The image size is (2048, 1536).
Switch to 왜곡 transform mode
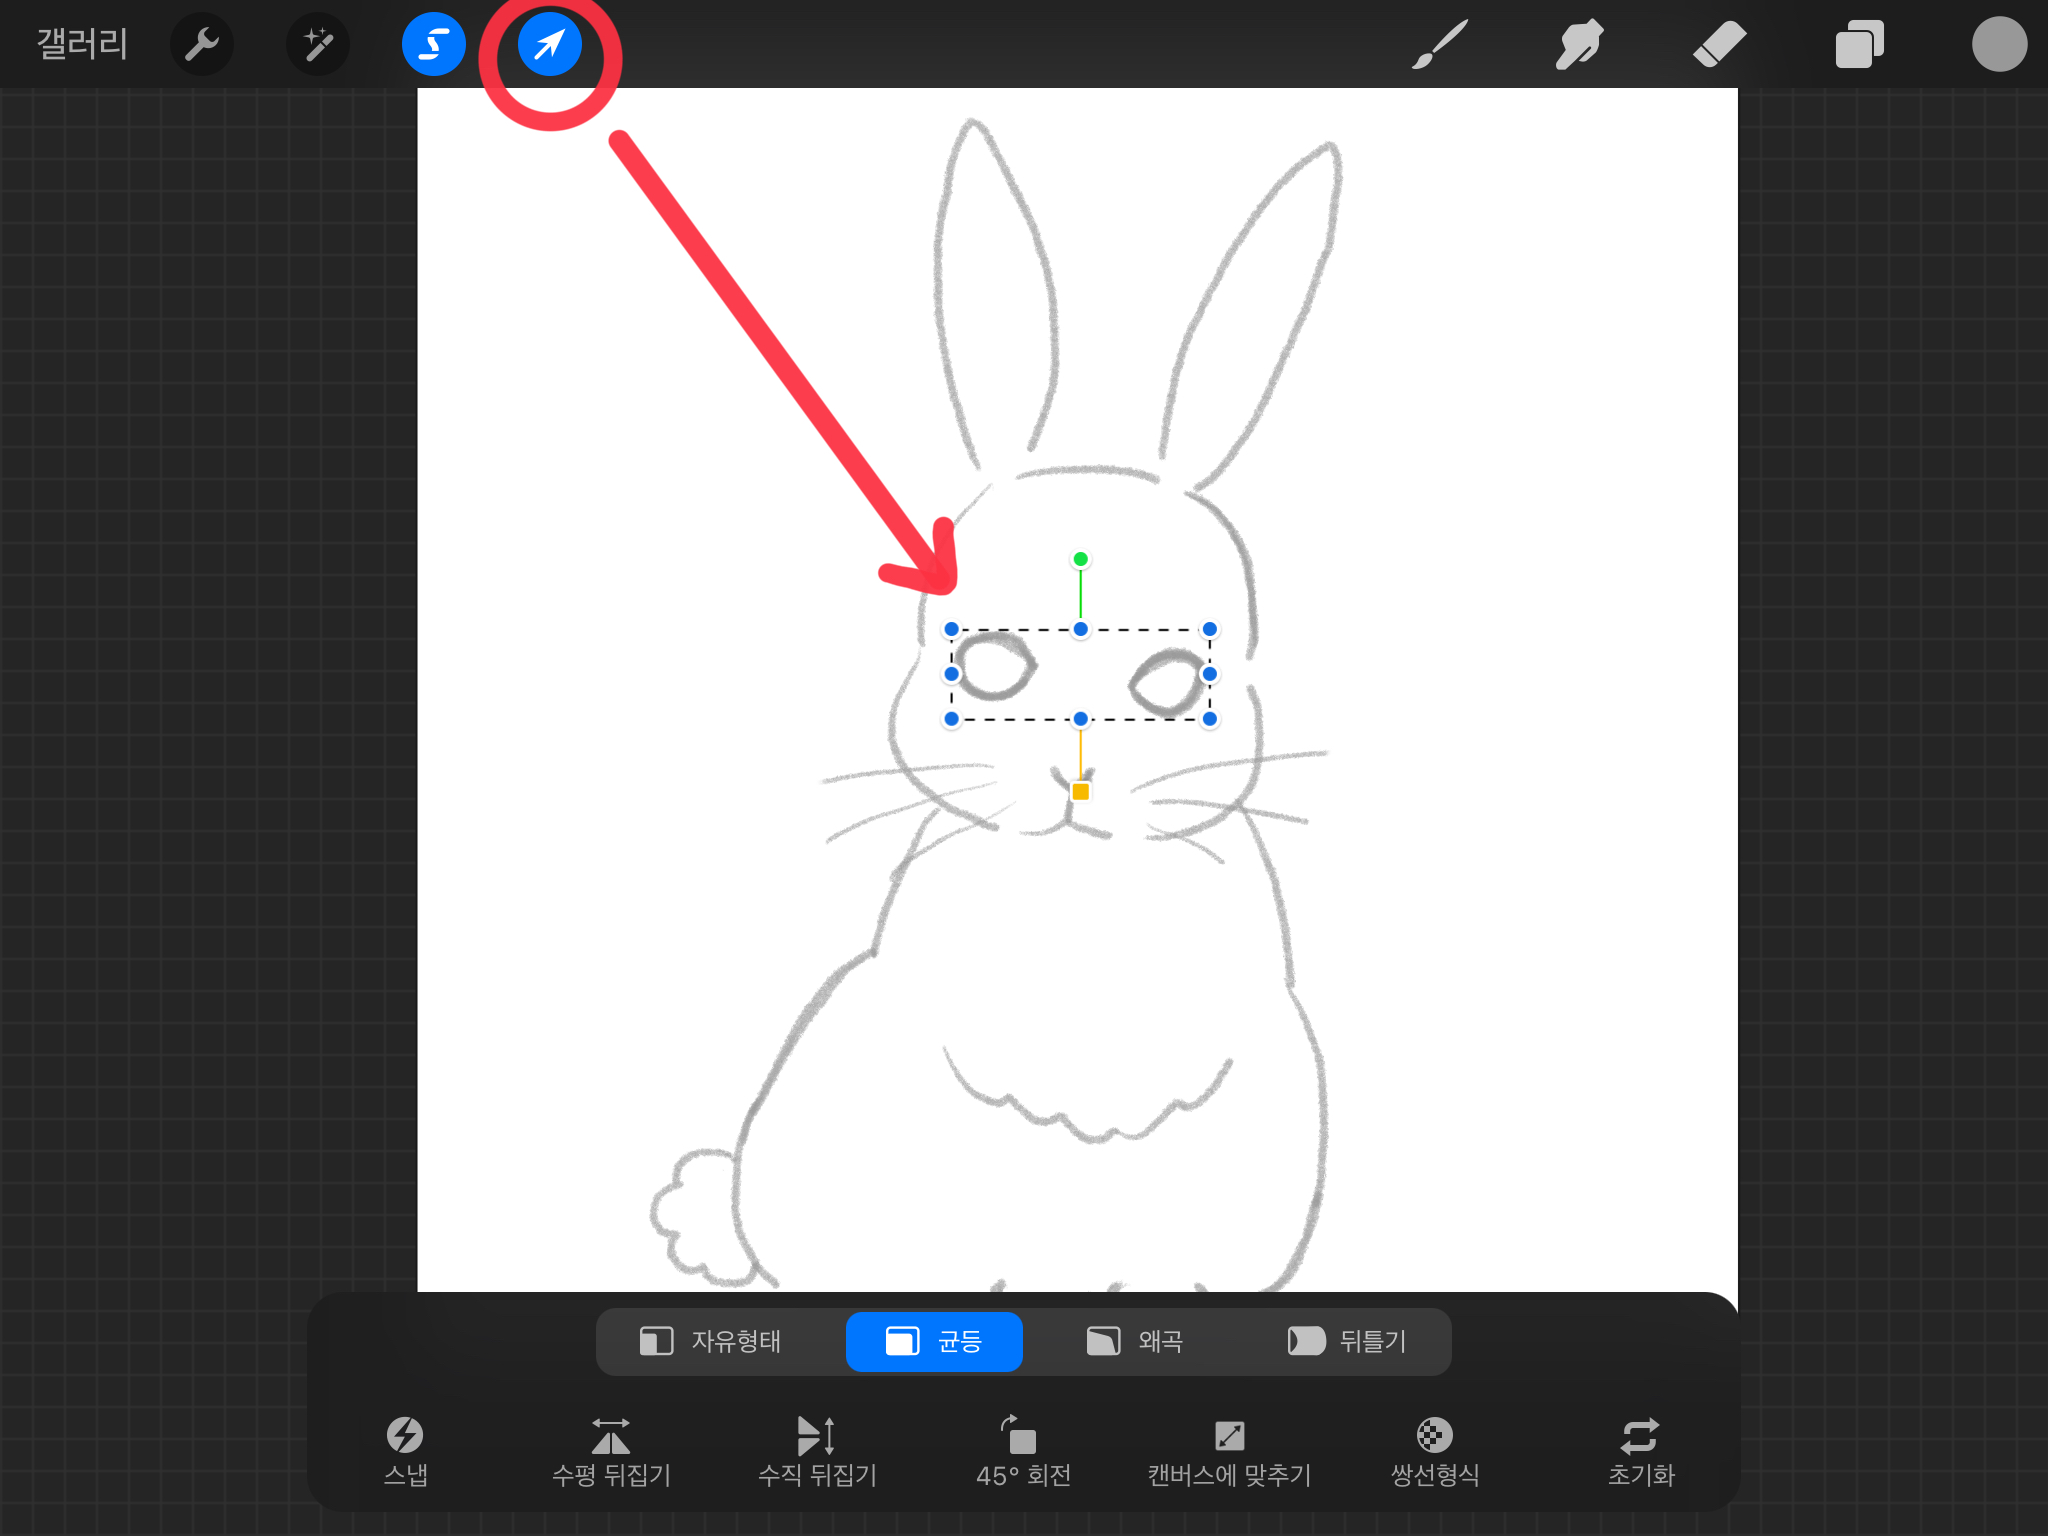tap(1135, 1341)
